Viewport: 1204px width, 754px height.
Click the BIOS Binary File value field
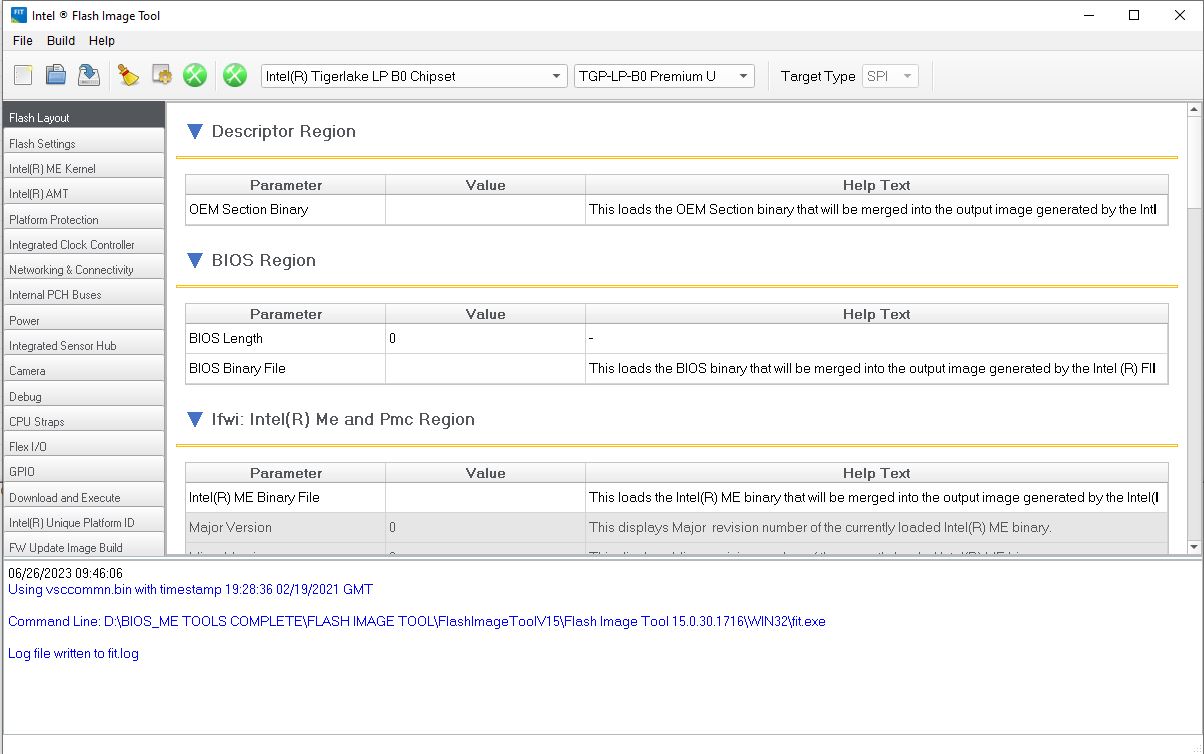coord(485,369)
